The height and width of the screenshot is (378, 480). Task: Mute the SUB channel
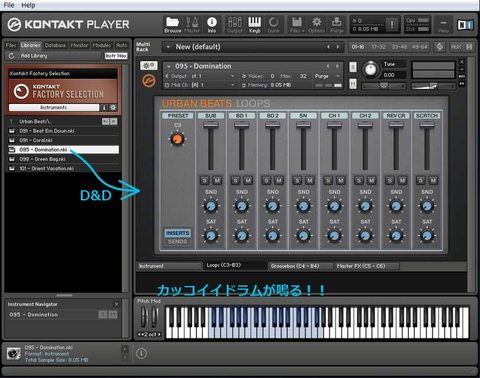pos(217,180)
